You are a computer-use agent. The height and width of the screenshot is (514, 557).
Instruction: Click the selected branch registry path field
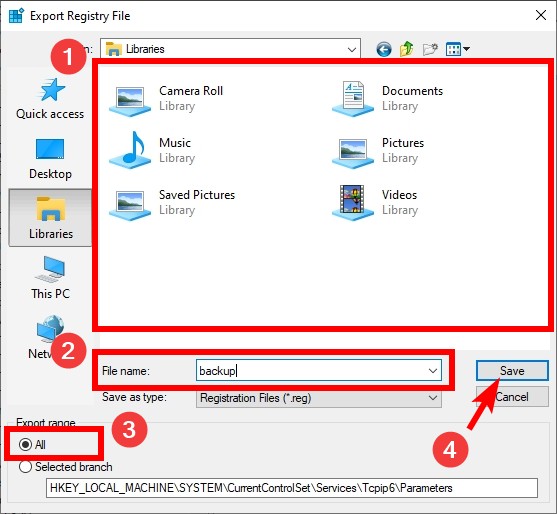point(292,488)
